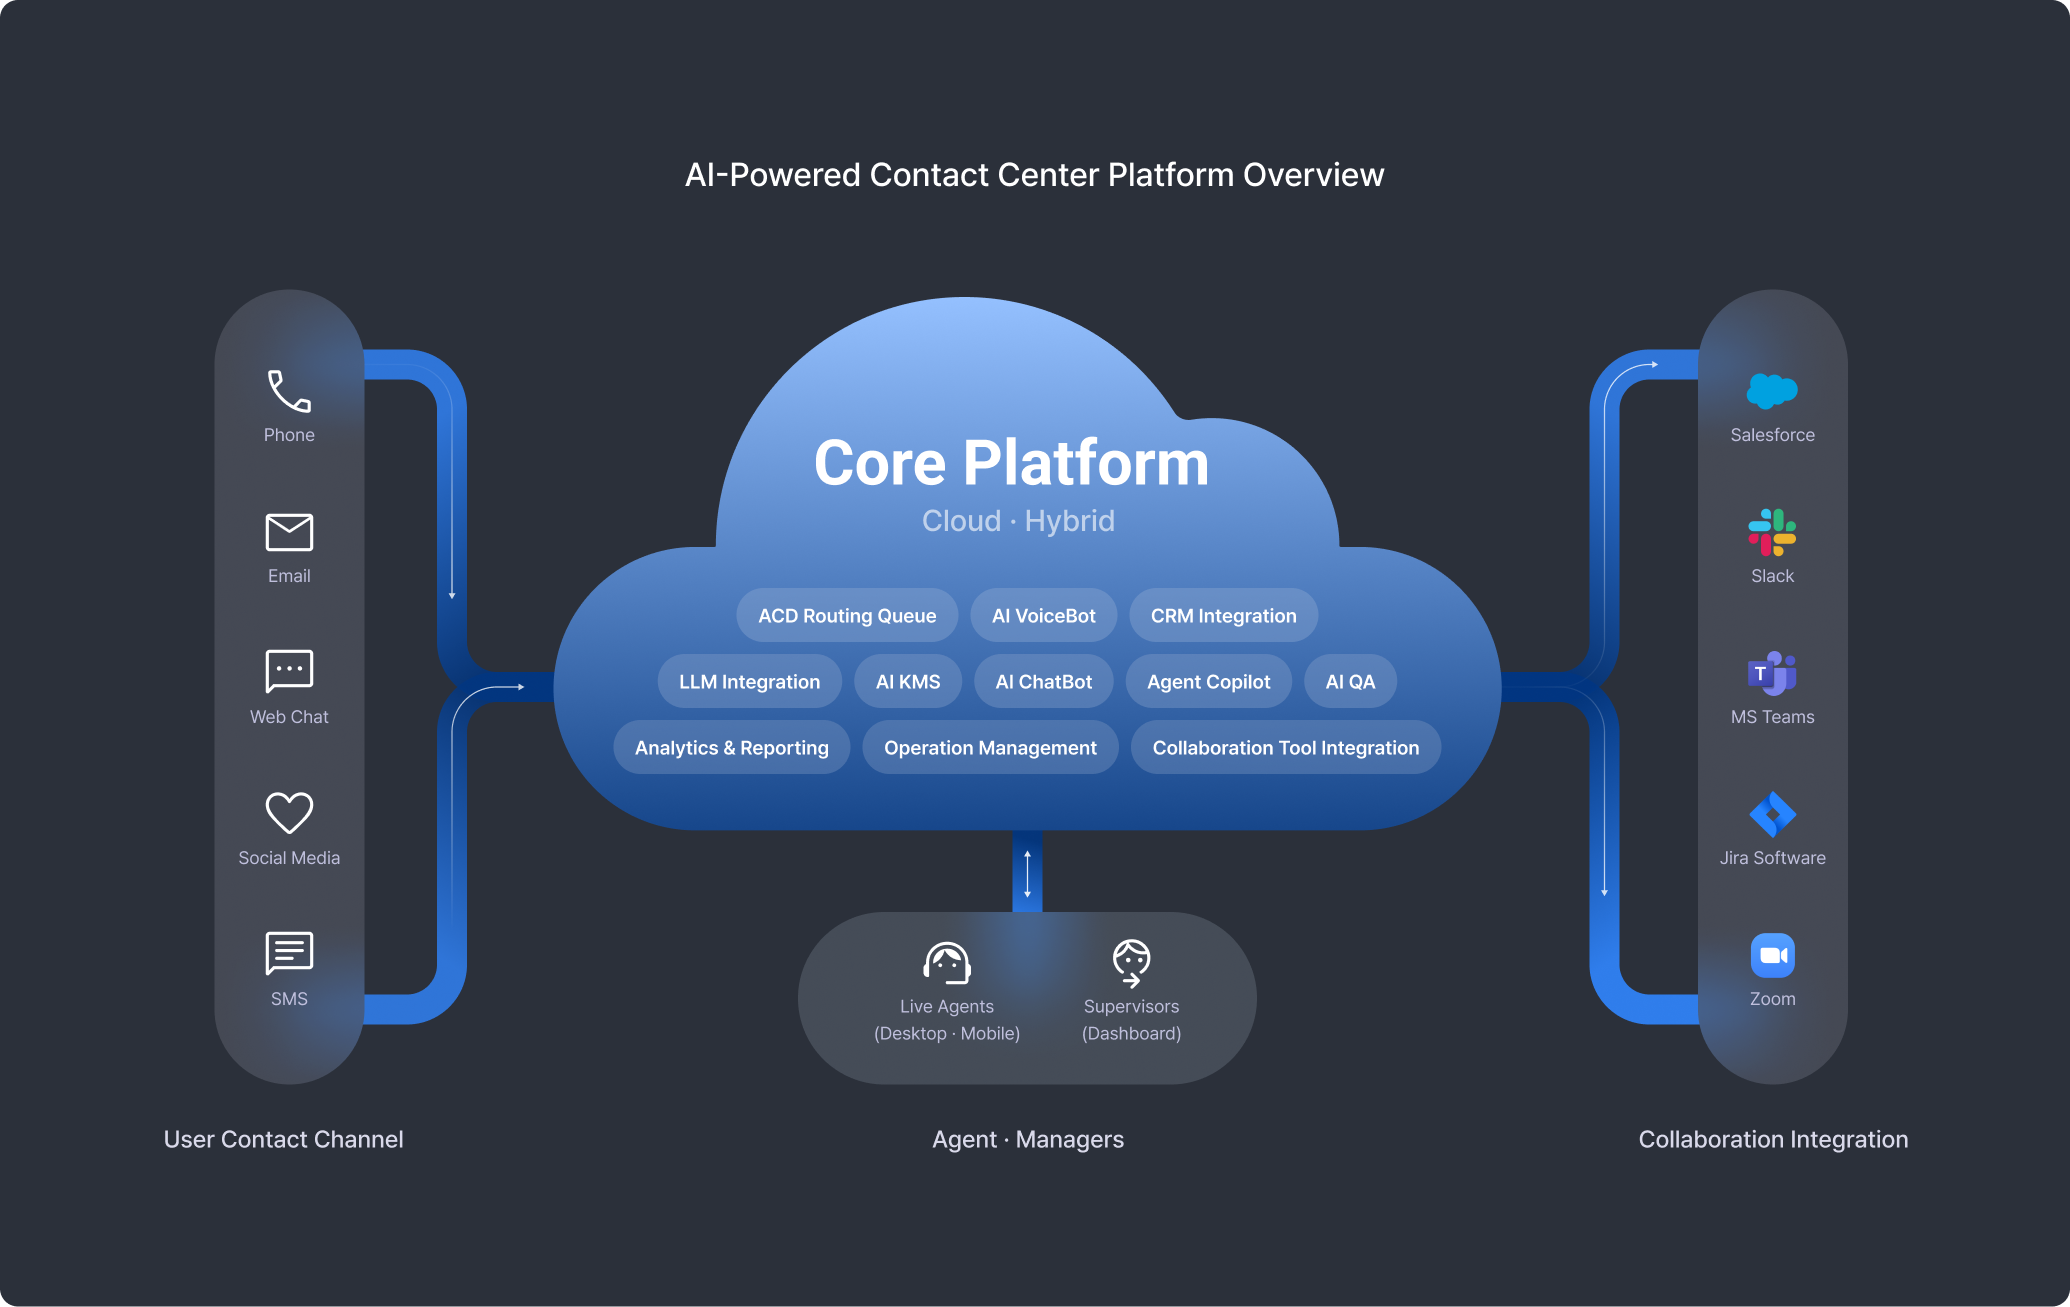Click the SMS message icon
Viewport: 2070px width, 1307px height.
(x=289, y=953)
